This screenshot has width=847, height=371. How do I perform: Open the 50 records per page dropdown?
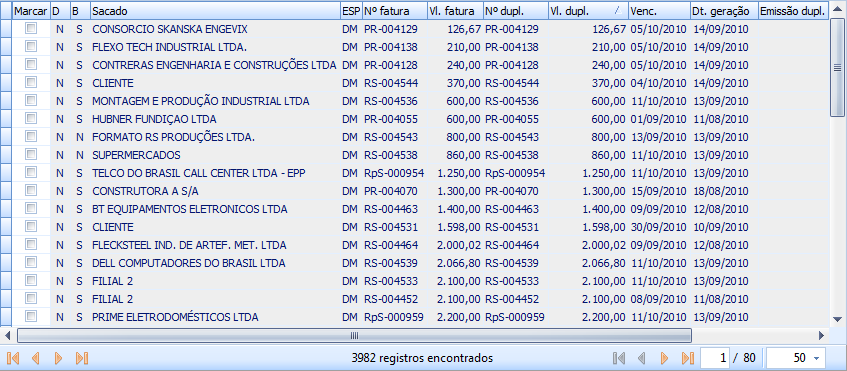click(x=815, y=358)
